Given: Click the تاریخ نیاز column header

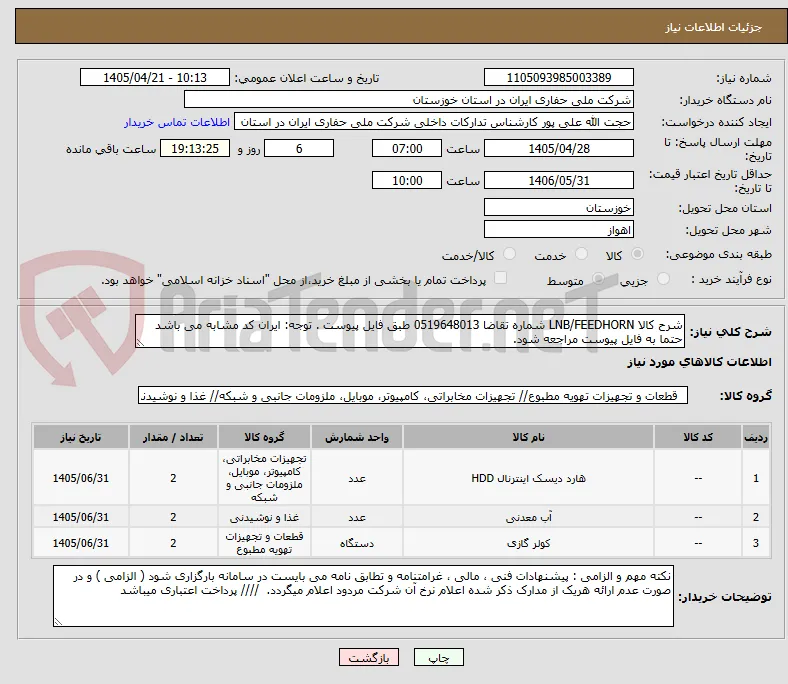Looking at the screenshot, I should [x=81, y=437].
